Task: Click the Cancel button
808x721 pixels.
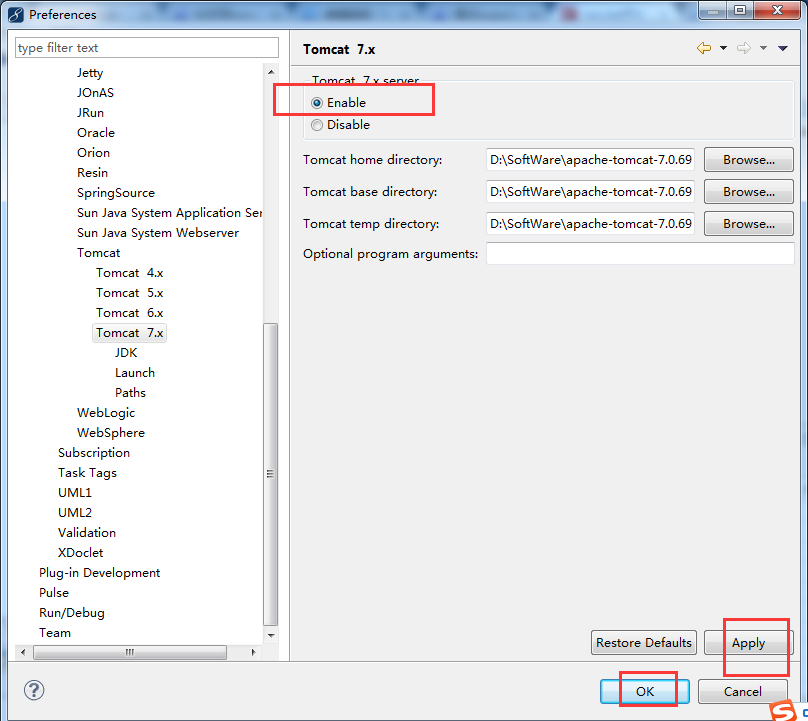Action: click(743, 691)
